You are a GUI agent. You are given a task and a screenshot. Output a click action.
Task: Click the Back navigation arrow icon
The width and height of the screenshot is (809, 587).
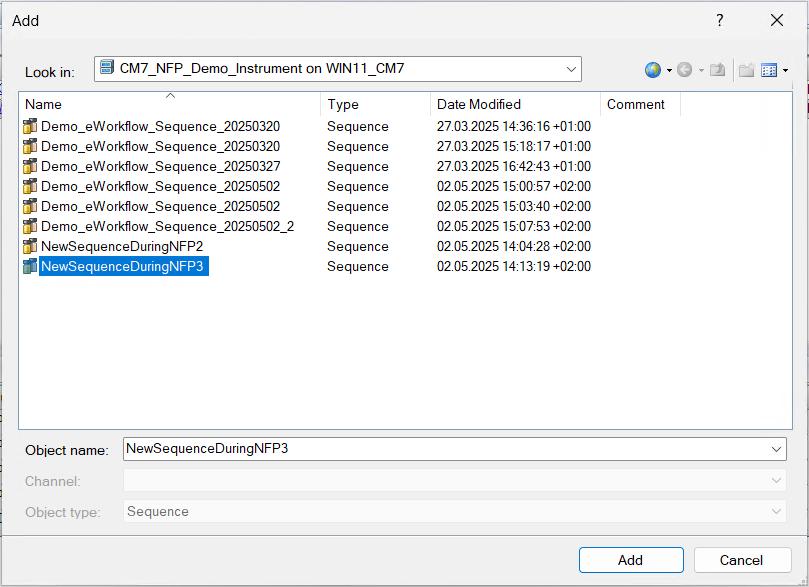tap(685, 70)
